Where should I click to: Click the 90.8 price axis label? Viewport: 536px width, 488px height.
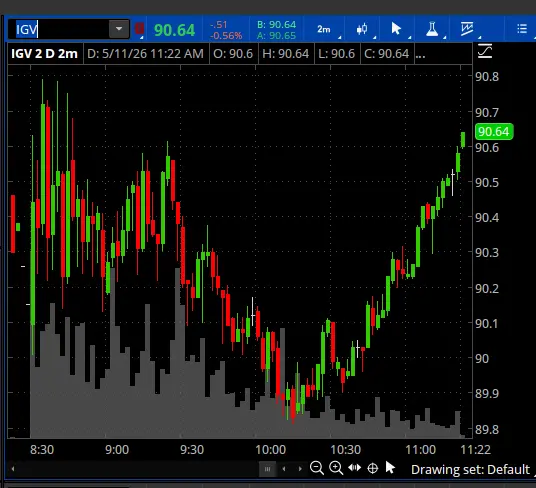[487, 77]
